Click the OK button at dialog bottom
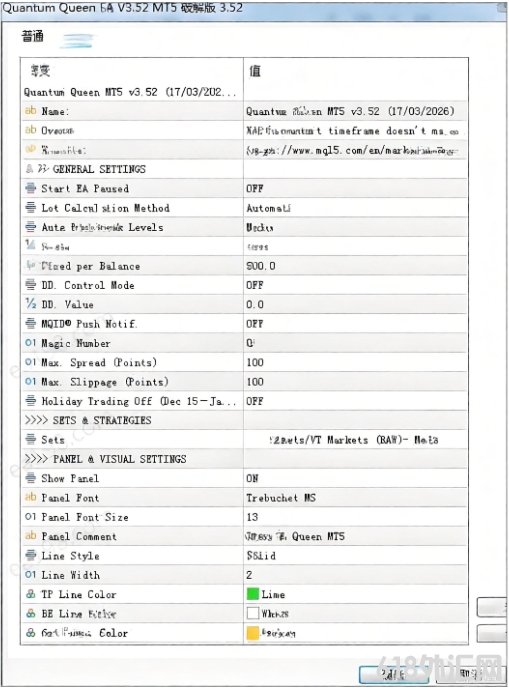 (x=392, y=674)
